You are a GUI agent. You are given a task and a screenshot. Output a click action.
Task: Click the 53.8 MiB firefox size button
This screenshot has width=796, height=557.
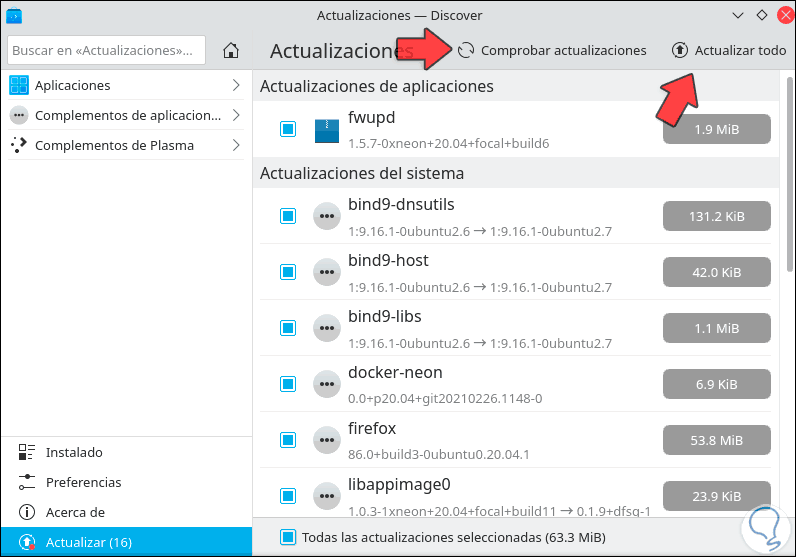(x=716, y=440)
